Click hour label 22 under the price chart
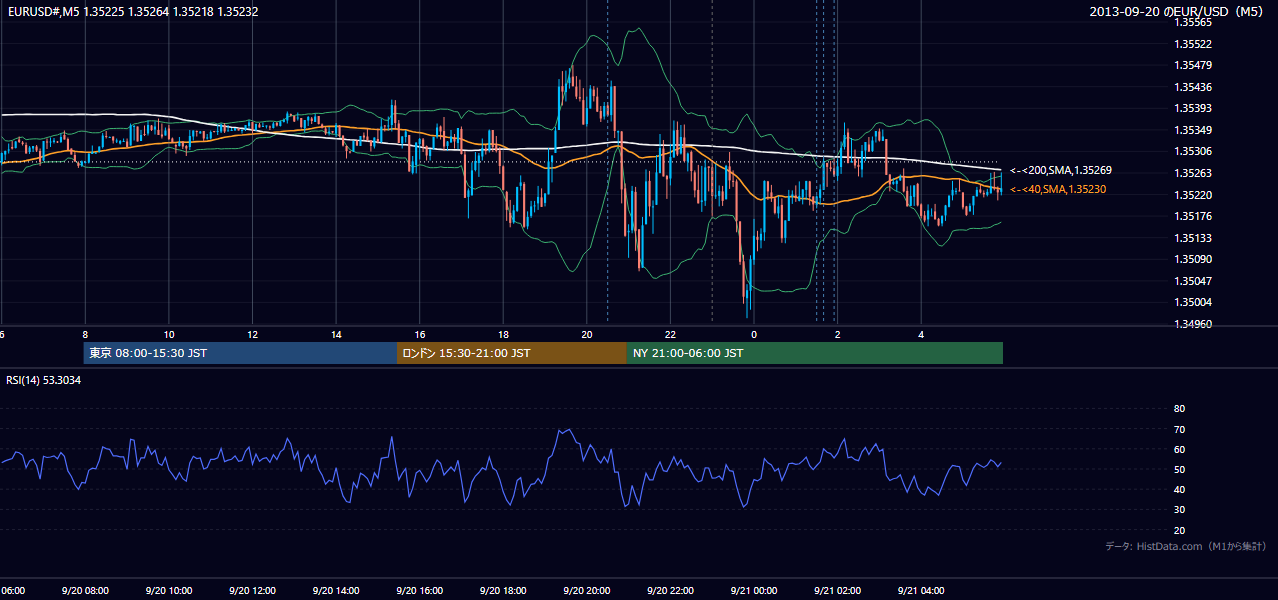1278x600 pixels. click(x=671, y=334)
